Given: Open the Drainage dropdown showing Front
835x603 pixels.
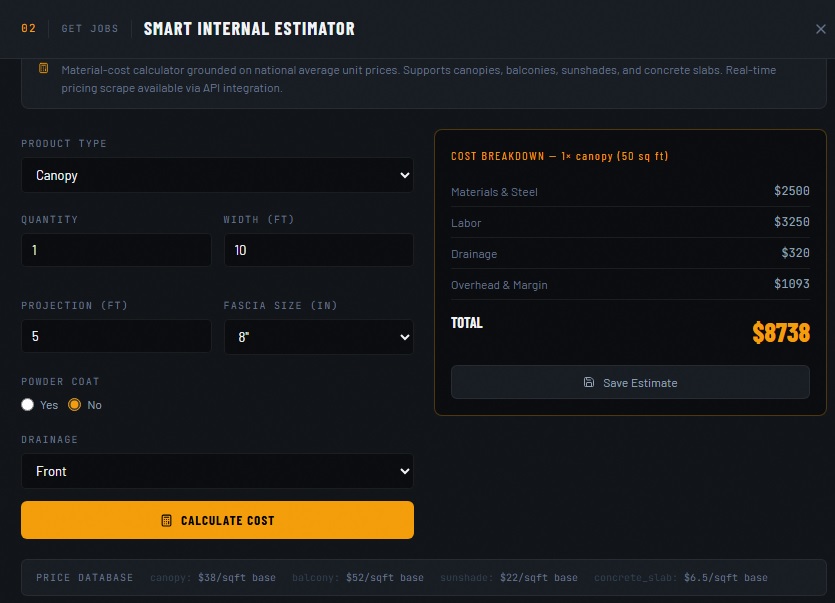Looking at the screenshot, I should 217,471.
